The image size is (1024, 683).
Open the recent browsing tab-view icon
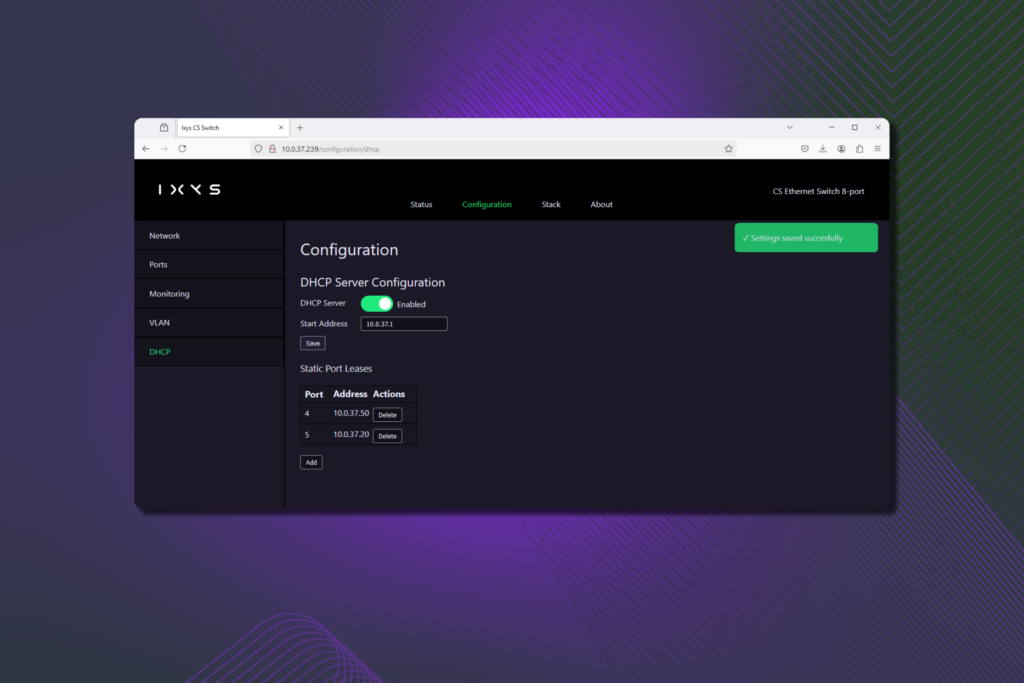tap(164, 128)
